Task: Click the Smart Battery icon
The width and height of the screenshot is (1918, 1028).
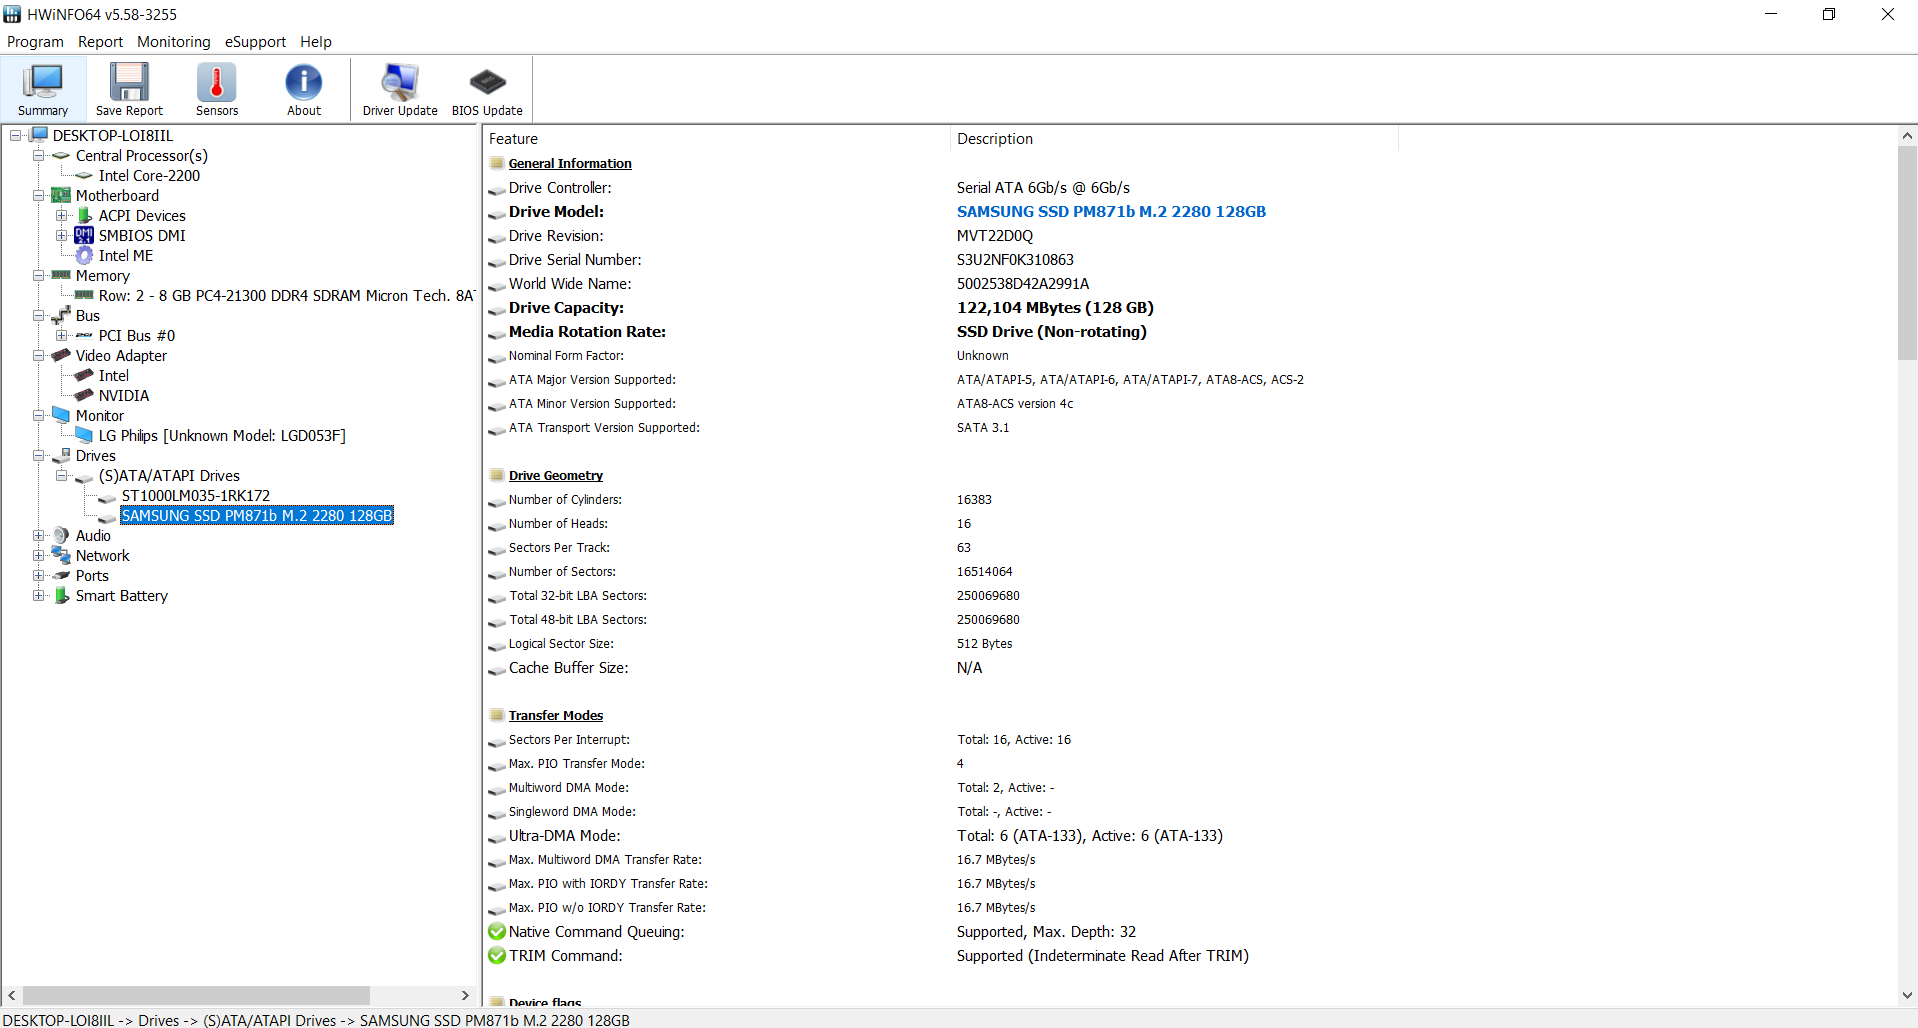Action: (x=61, y=595)
